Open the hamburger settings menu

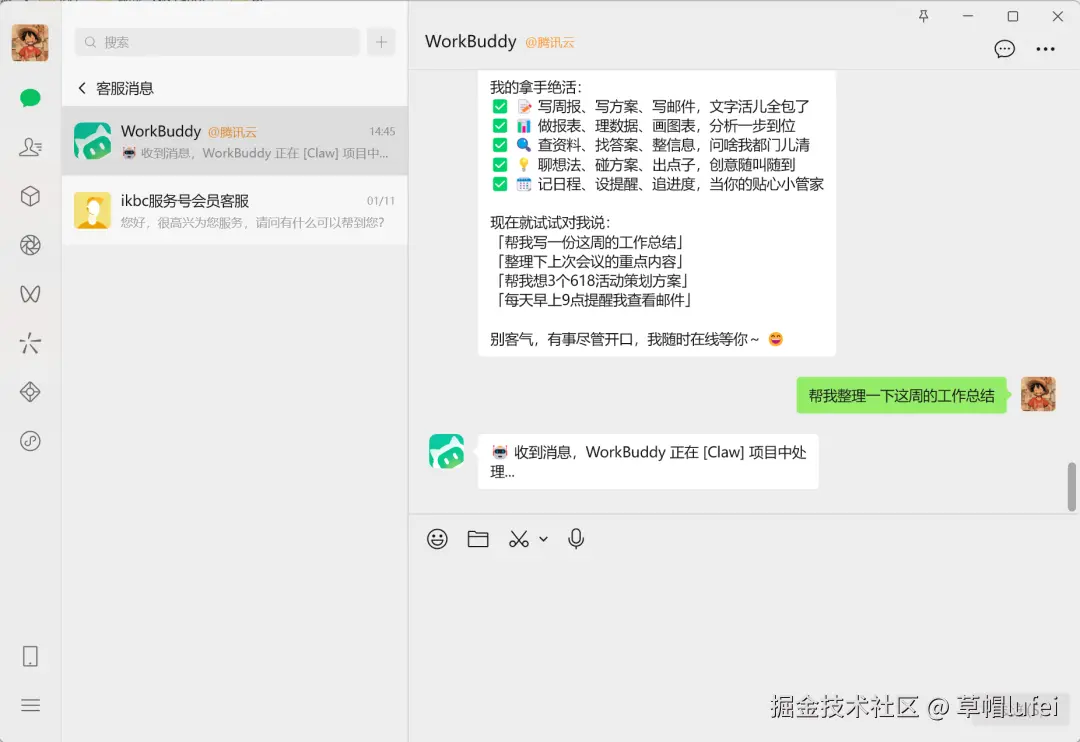pos(30,705)
